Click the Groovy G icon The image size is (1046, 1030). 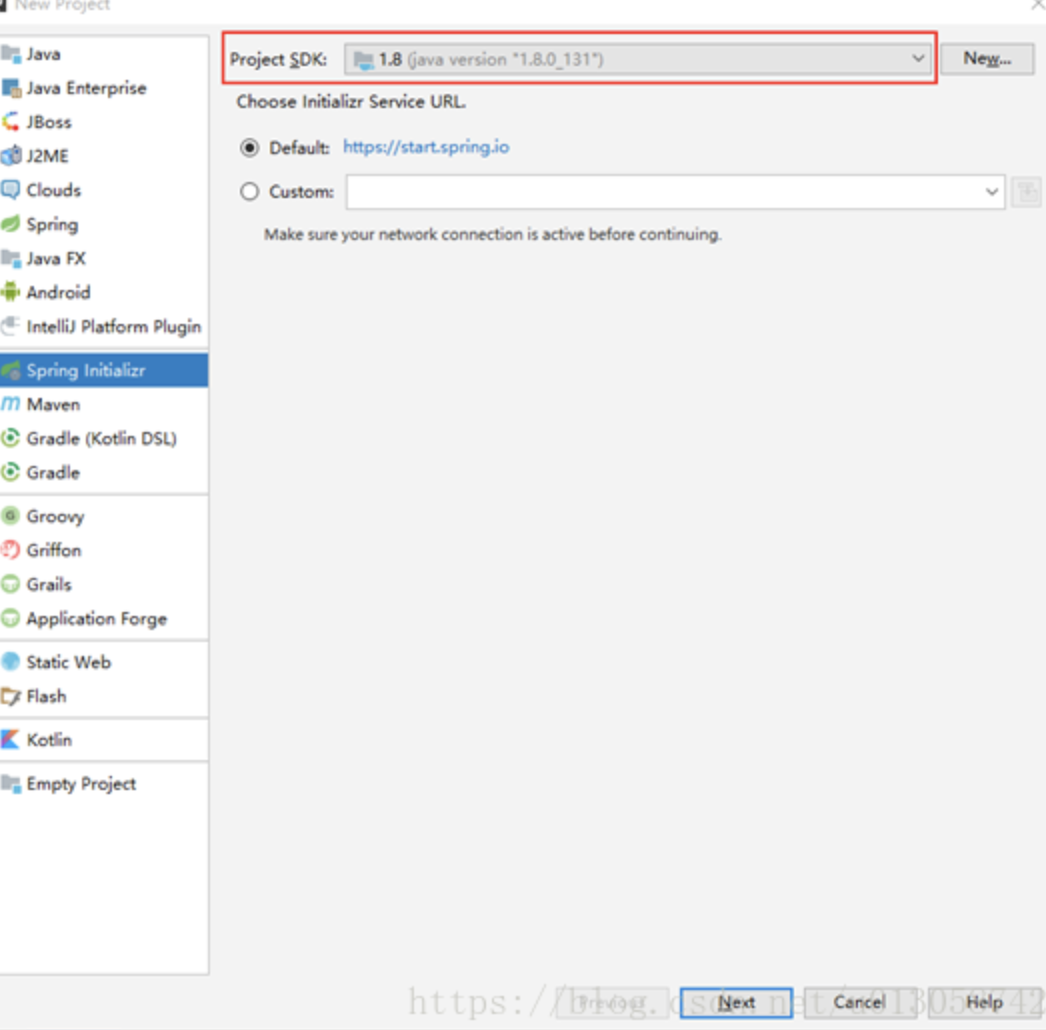(10, 516)
